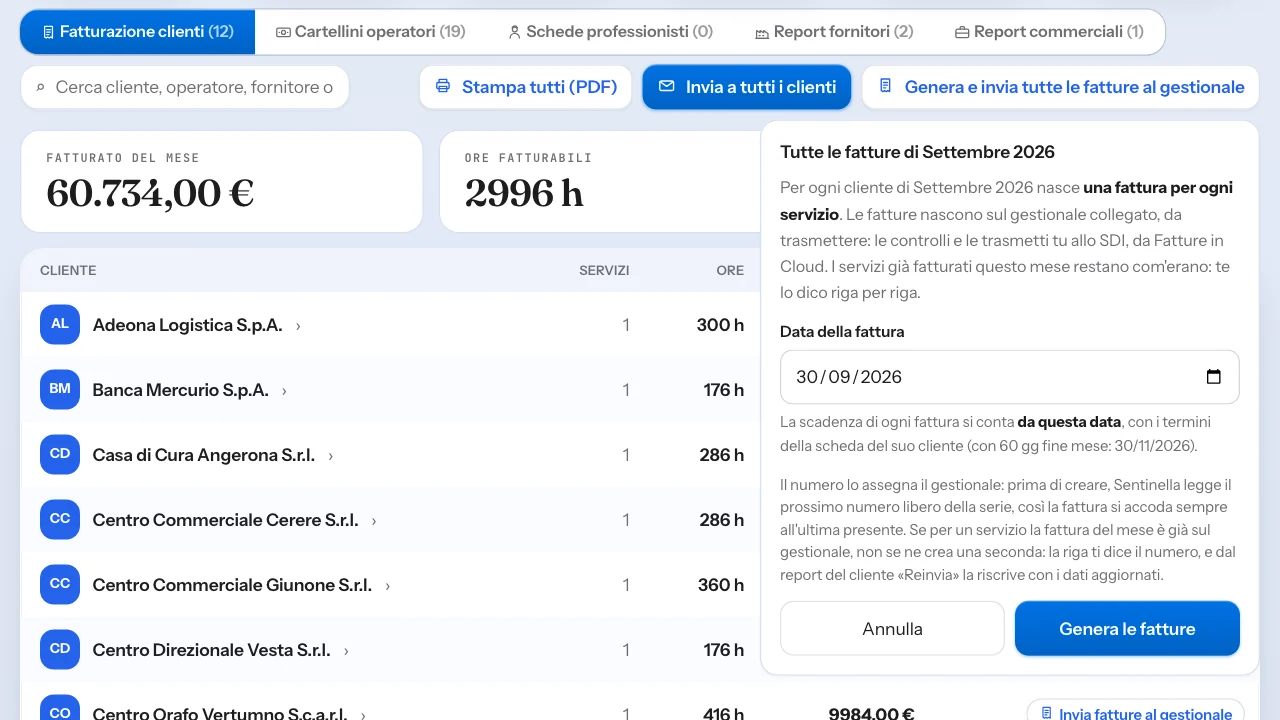Expand Centro Commerciale Giunone chevron

tap(388, 586)
